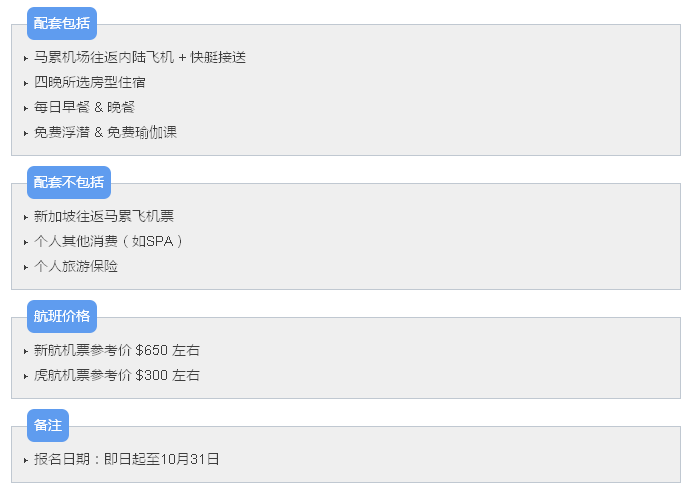Select the 报名日期 deadline text
The height and width of the screenshot is (492, 691).
[x=127, y=460]
